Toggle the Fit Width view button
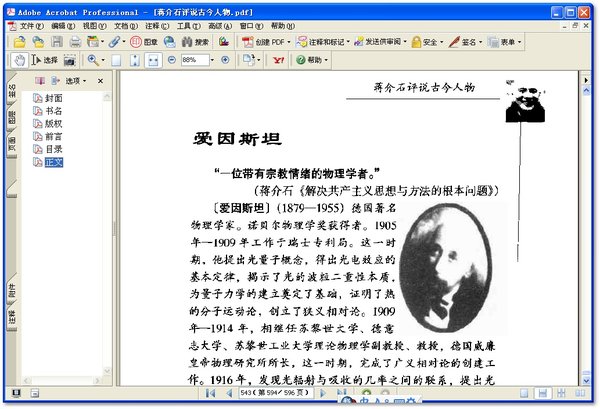 coord(153,60)
